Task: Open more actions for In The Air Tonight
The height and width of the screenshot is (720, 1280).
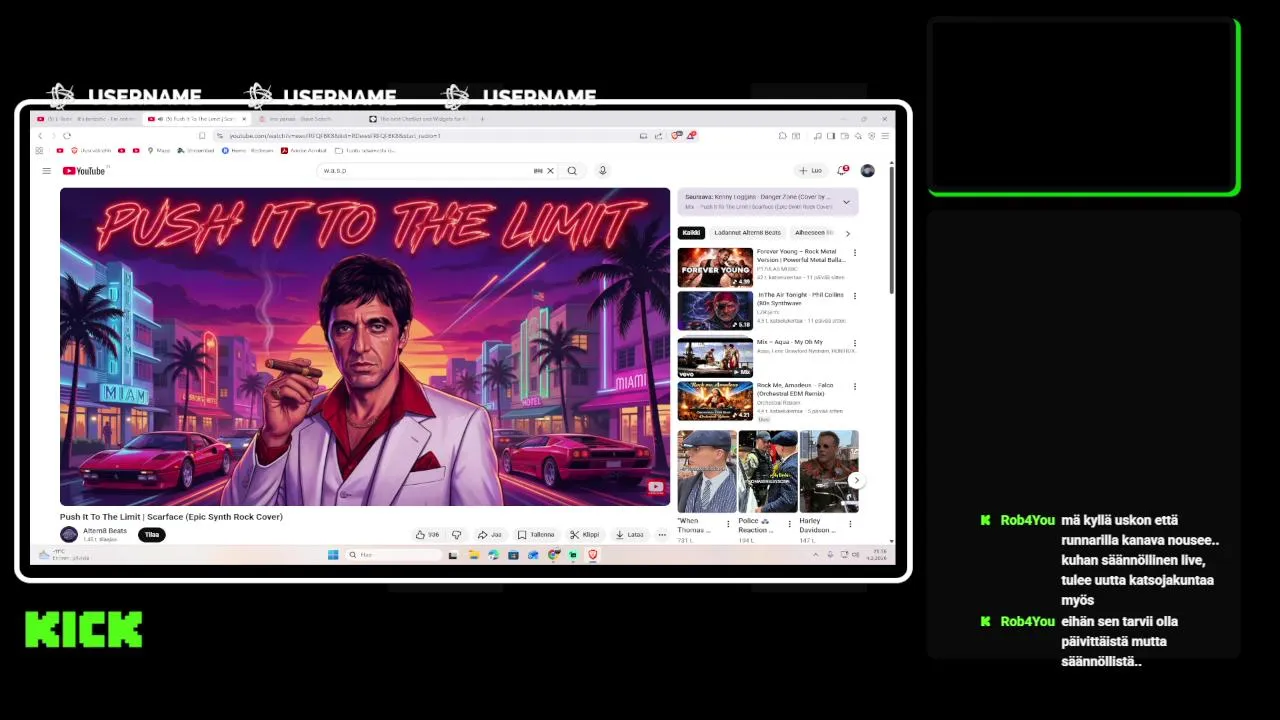Action: coord(854,296)
